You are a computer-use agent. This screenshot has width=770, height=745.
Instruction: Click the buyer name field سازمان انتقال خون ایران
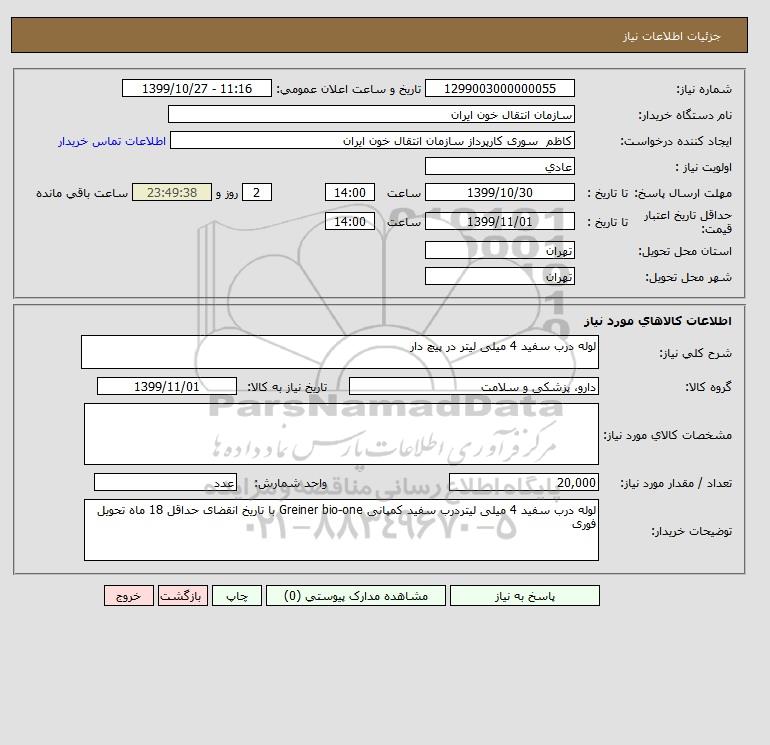tap(371, 114)
